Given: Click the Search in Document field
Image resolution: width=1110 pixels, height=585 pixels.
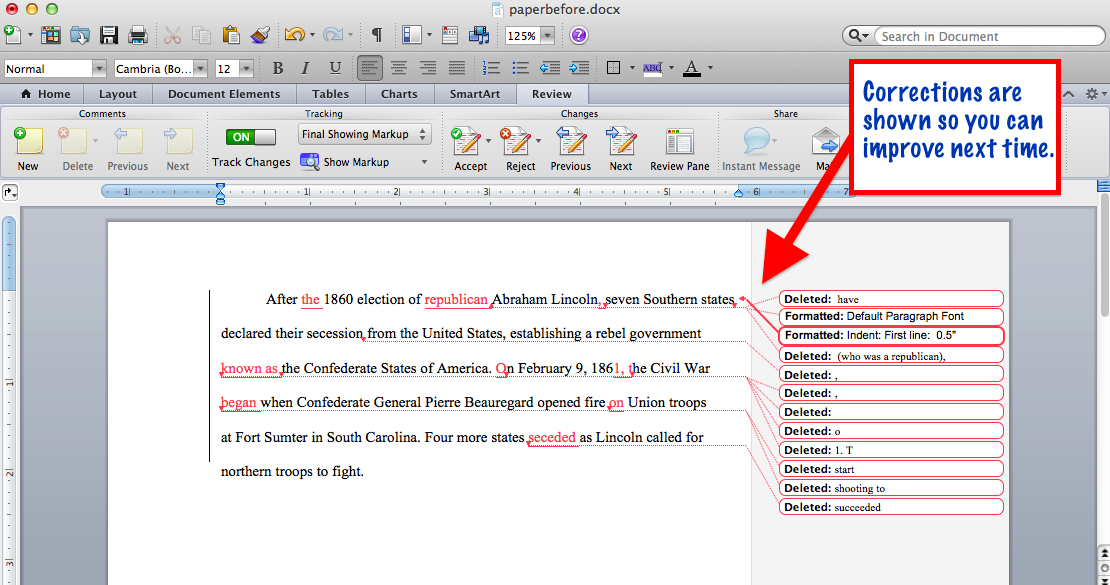Looking at the screenshot, I should point(988,36).
